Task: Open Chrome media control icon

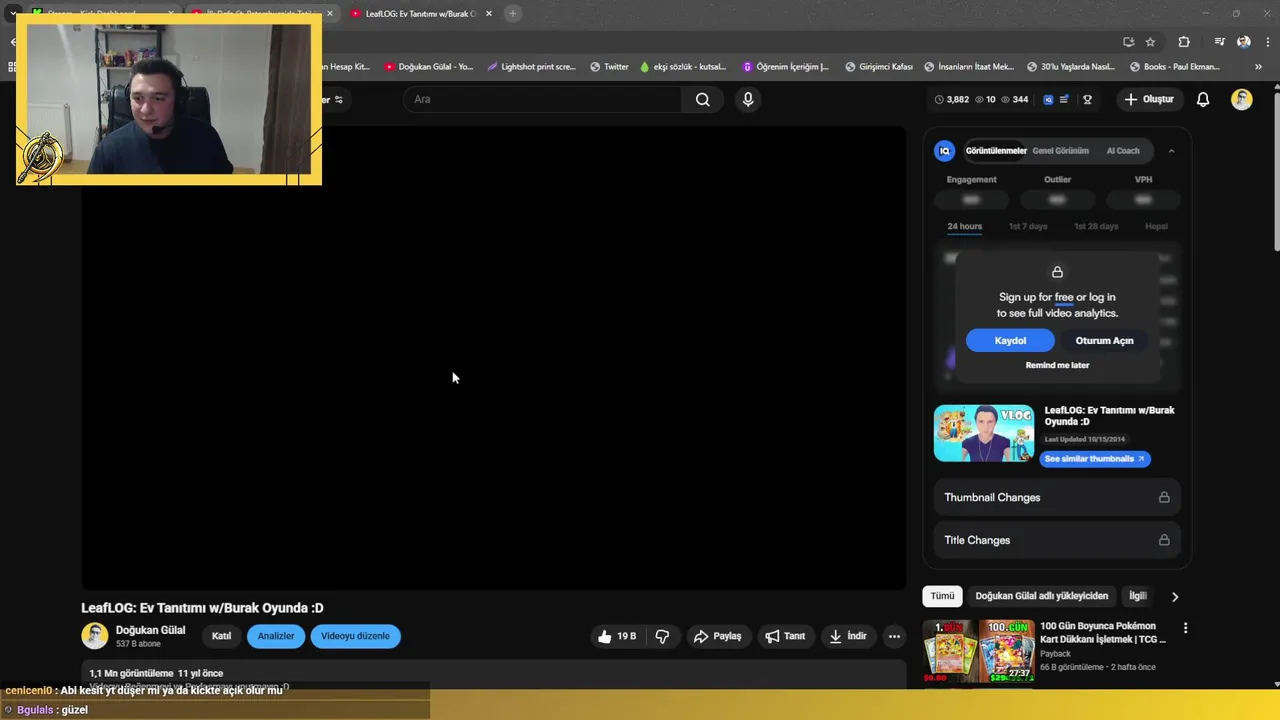Action: 1219,42
